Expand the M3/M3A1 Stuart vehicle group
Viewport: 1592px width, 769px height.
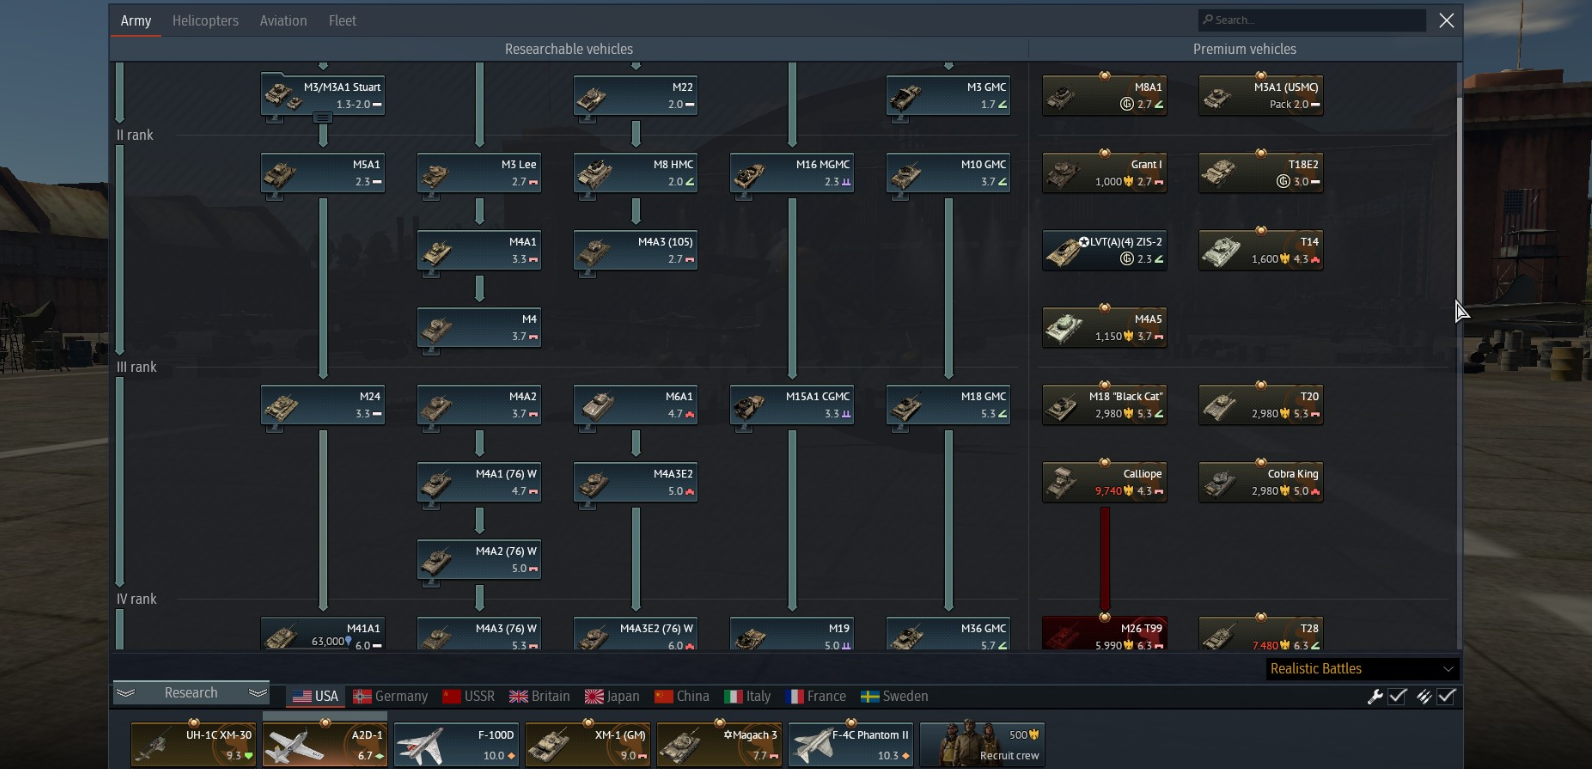pyautogui.click(x=322, y=118)
